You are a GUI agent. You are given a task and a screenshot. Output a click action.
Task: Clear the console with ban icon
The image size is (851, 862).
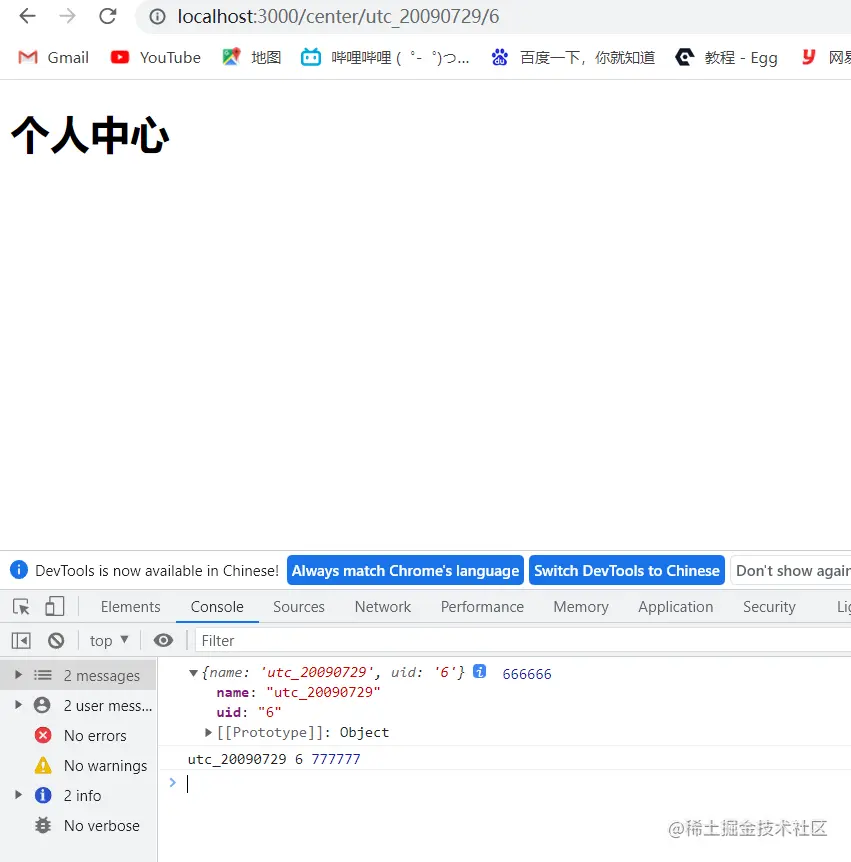tap(56, 640)
